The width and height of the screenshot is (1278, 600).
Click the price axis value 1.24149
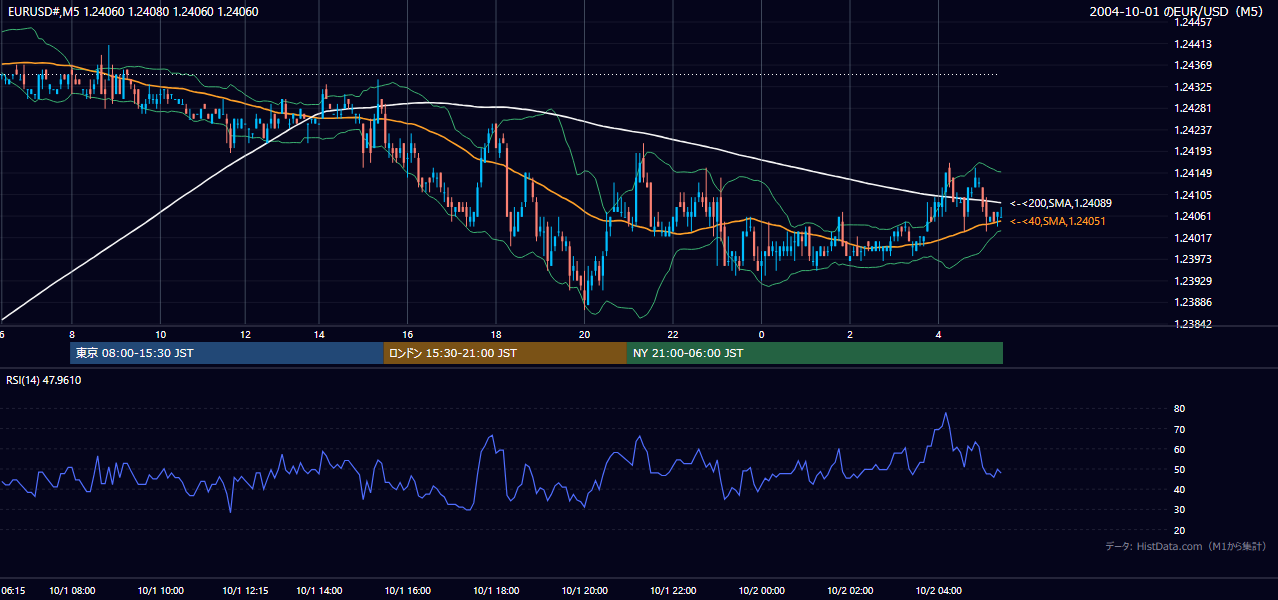1195,173
